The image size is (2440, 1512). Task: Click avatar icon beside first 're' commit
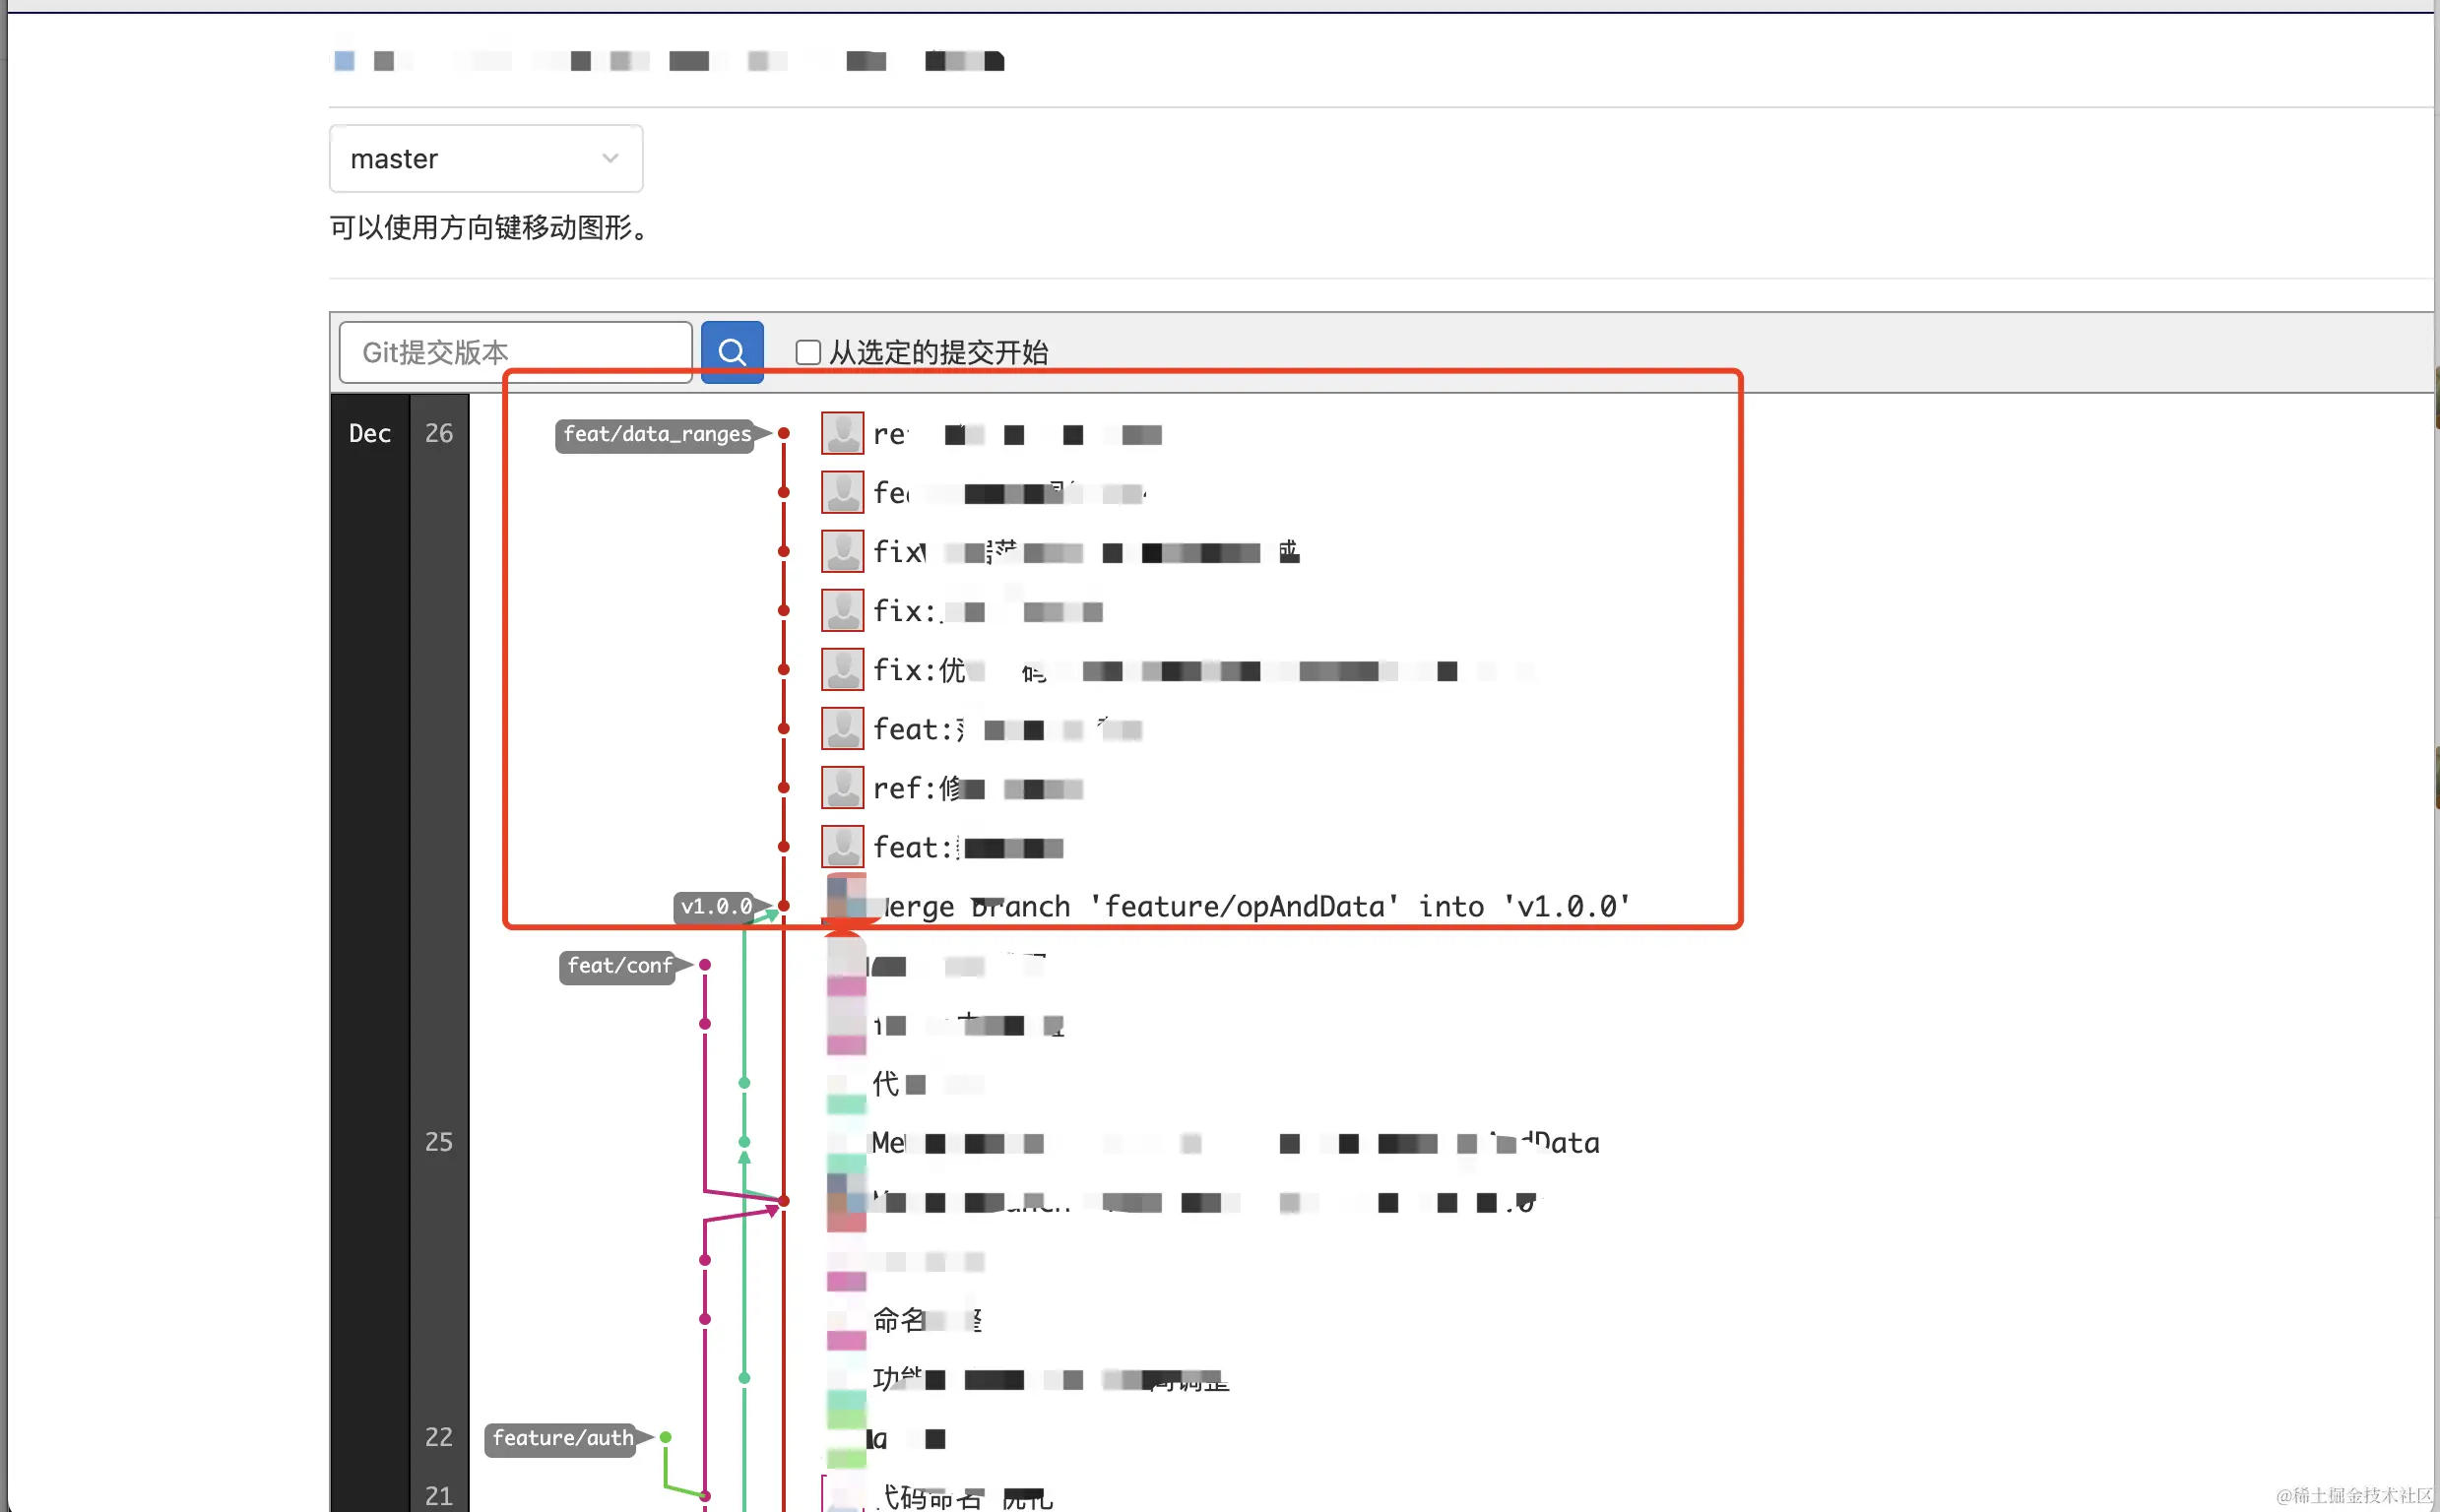coord(842,434)
